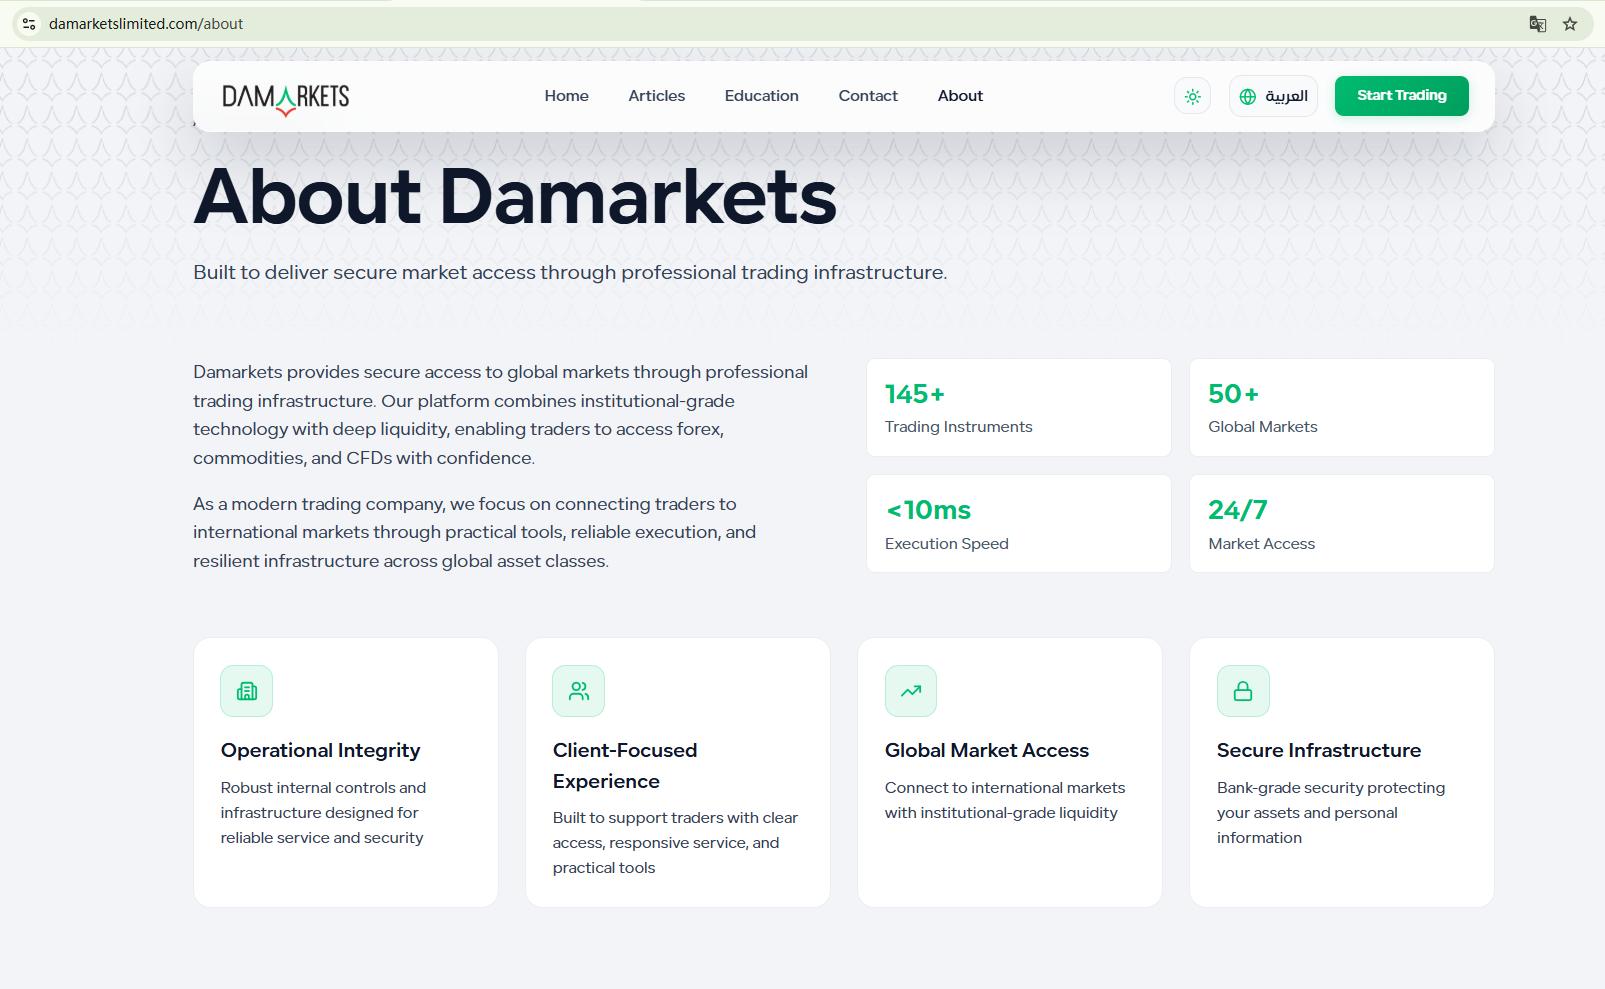The width and height of the screenshot is (1605, 989).
Task: Switch language to العربية
Action: pos(1273,97)
